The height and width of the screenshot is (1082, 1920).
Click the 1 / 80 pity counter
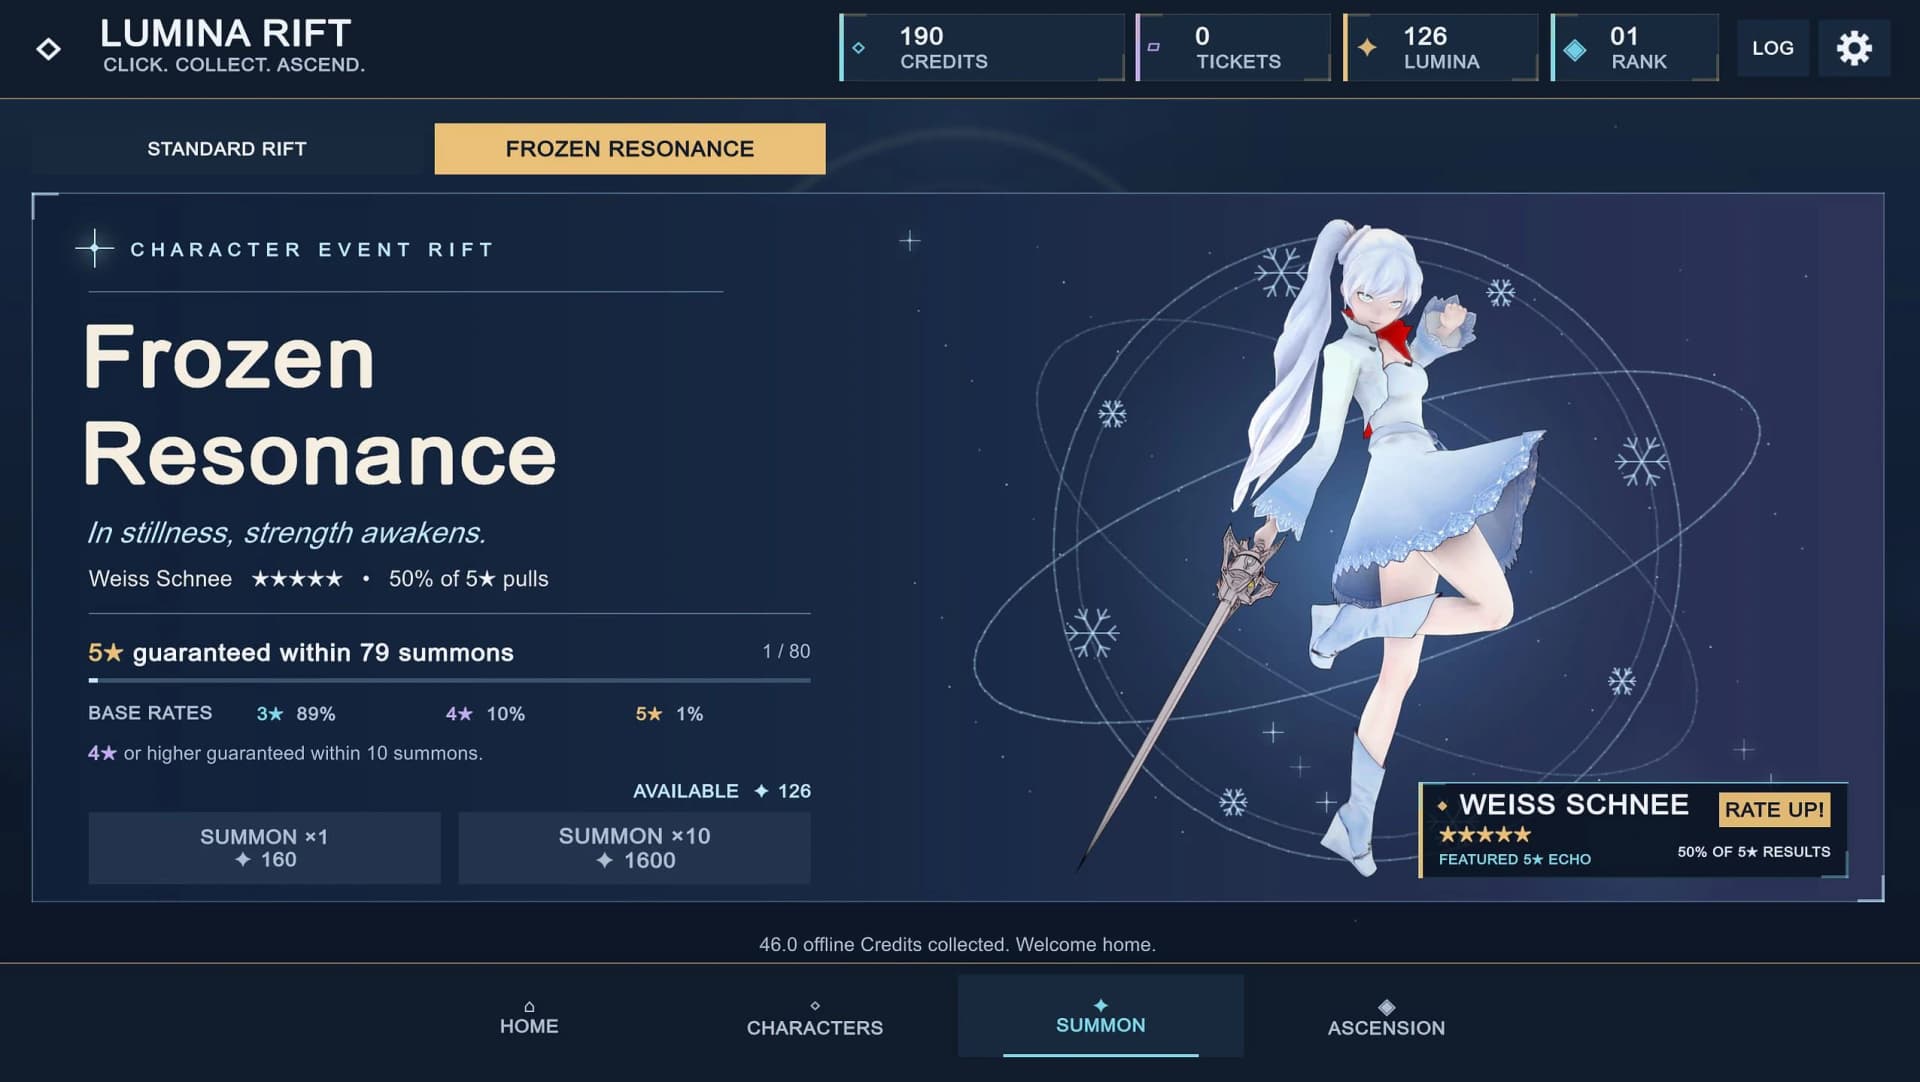(x=786, y=651)
